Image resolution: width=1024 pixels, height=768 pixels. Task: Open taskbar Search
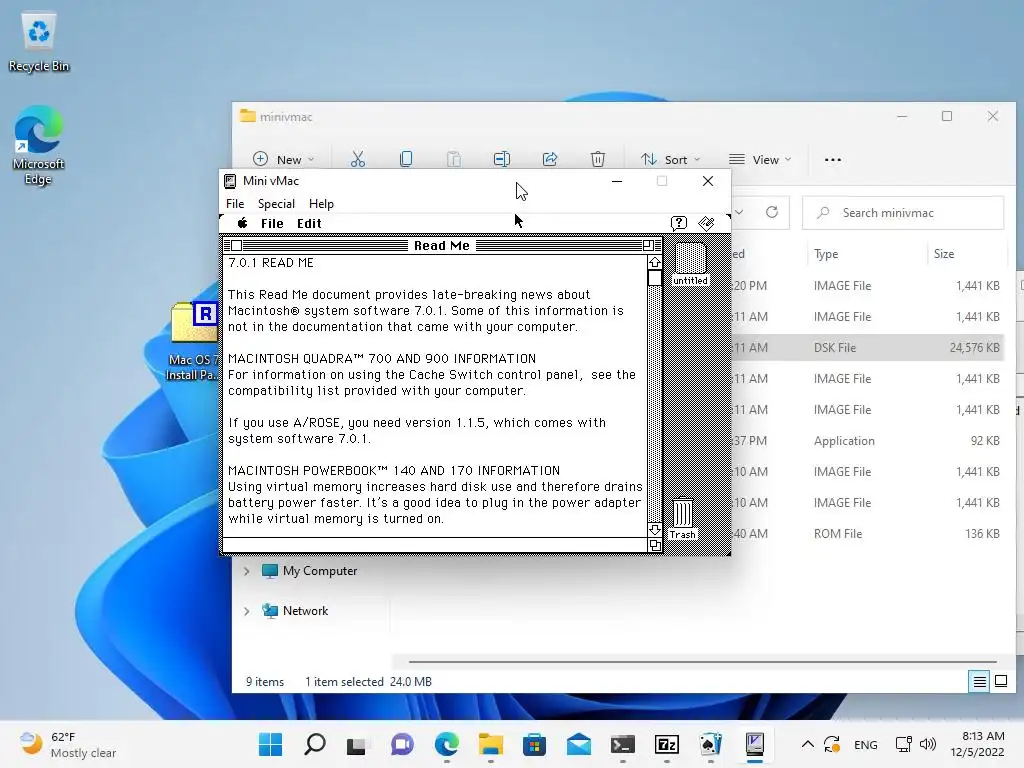314,744
